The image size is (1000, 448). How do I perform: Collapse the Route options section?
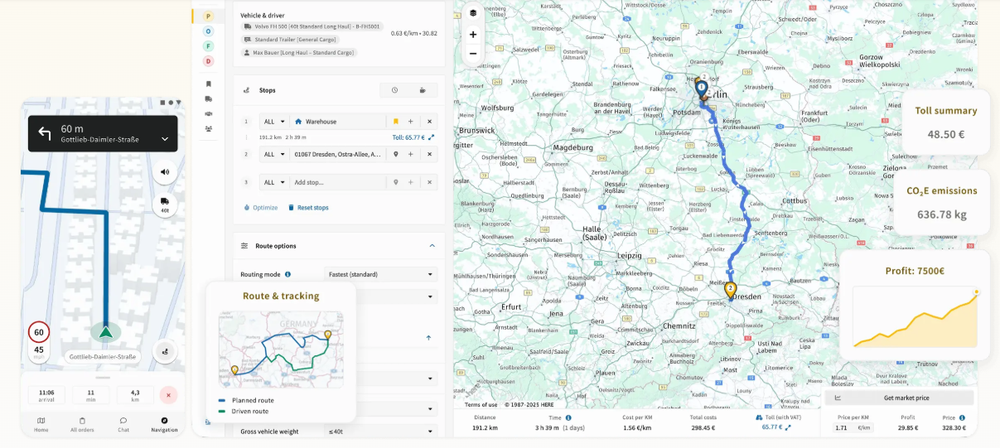[x=432, y=246]
